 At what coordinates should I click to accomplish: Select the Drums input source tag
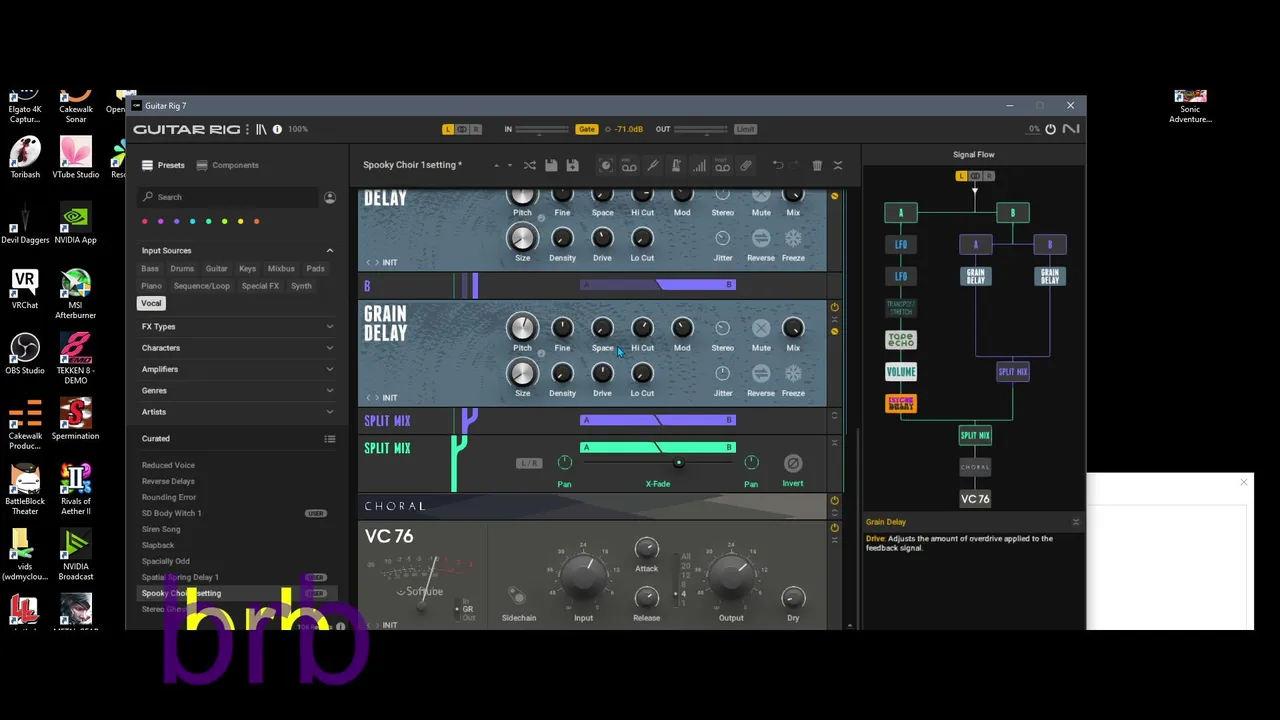click(x=182, y=269)
